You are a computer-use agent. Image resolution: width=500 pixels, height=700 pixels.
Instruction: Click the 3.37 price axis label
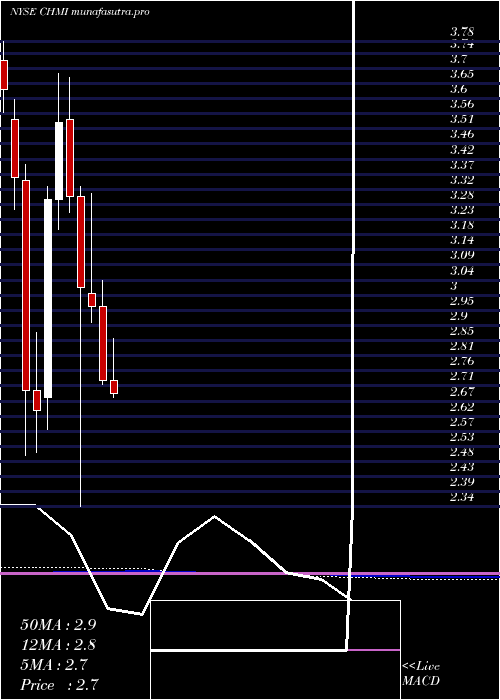[x=462, y=165]
